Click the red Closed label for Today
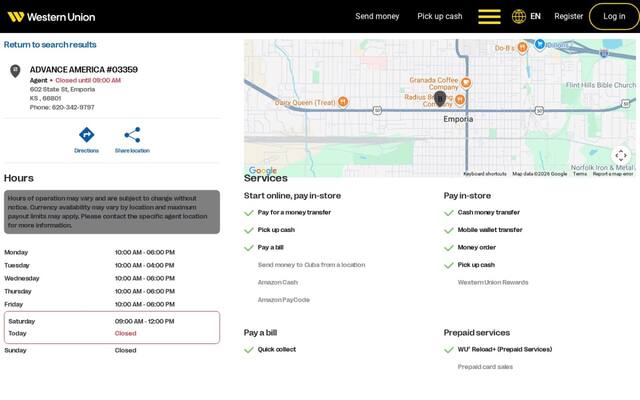This screenshot has width=640, height=400. pyautogui.click(x=125, y=333)
